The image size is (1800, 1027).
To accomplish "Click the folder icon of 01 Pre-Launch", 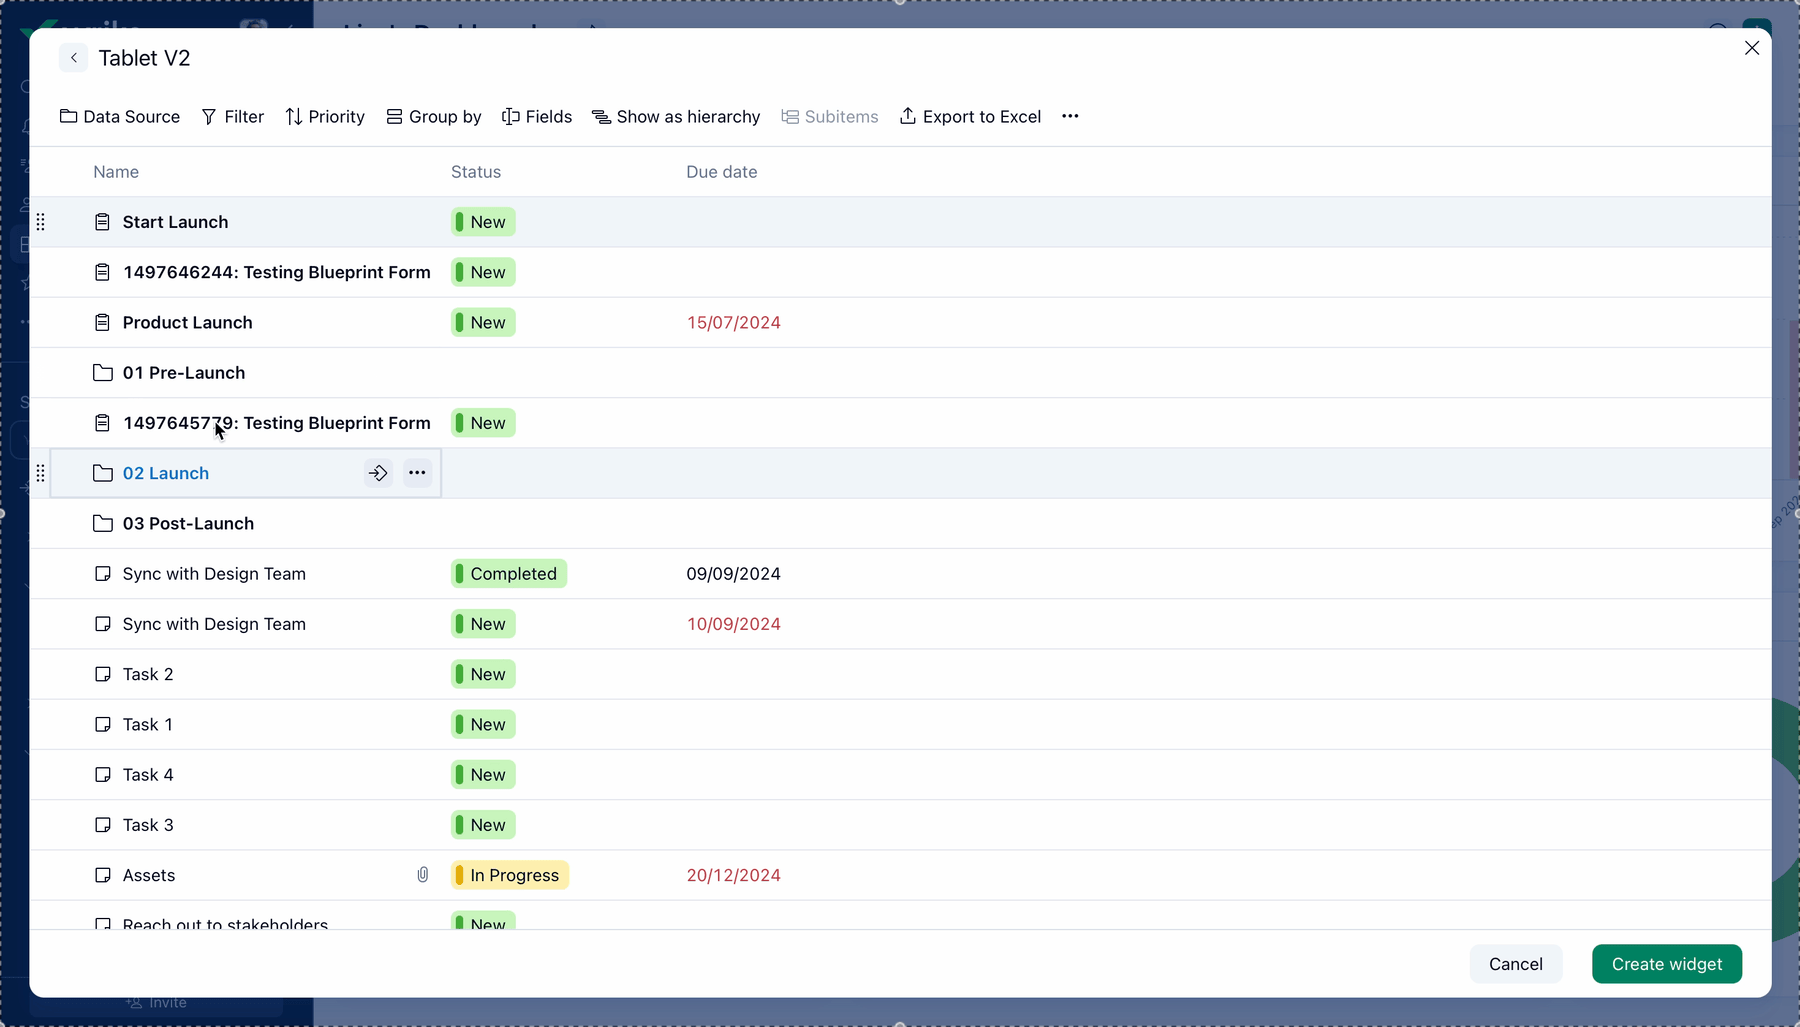I will (x=102, y=372).
